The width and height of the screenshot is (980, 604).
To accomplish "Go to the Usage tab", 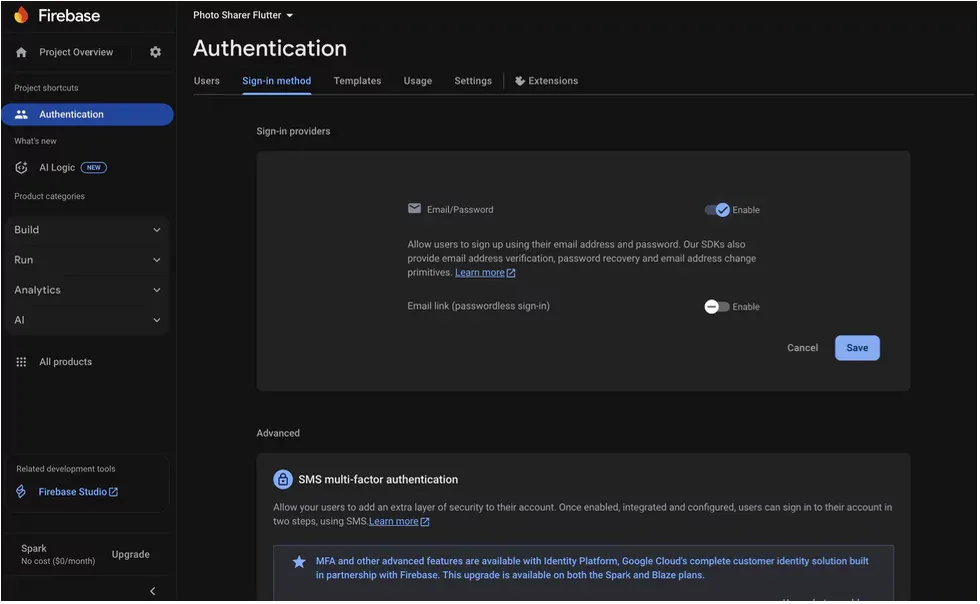I will (418, 81).
